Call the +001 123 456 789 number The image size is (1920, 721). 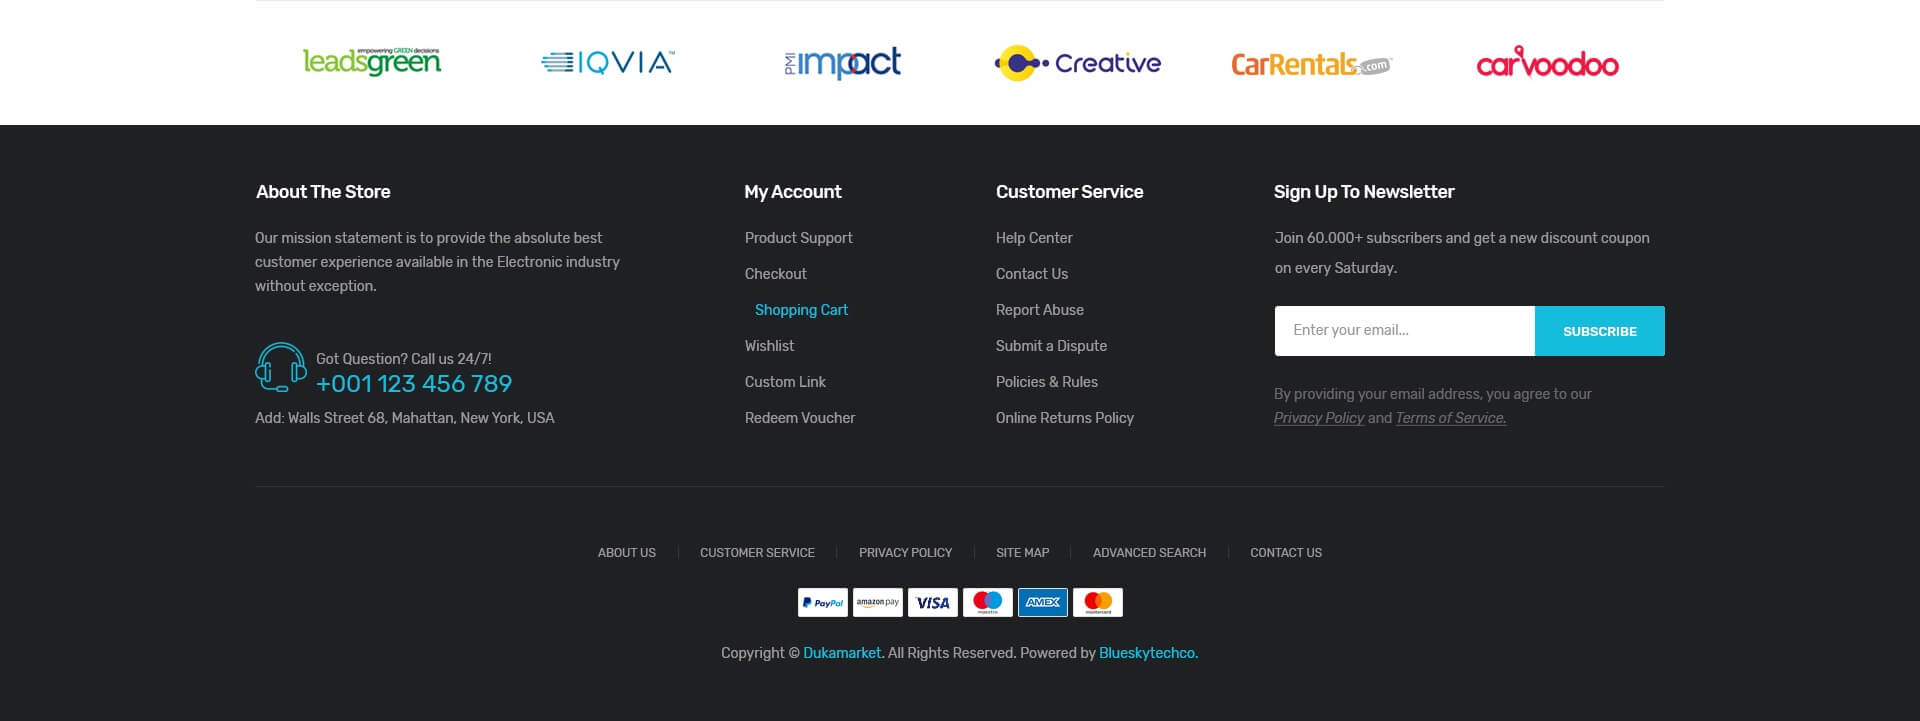tap(414, 384)
